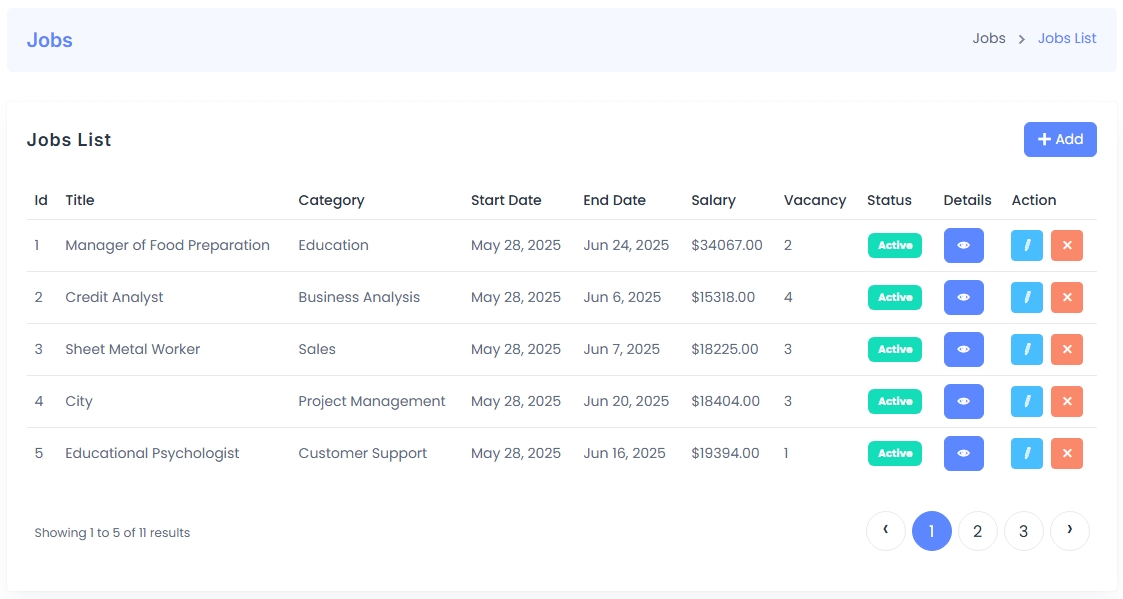Edit the City job row

1026,401
